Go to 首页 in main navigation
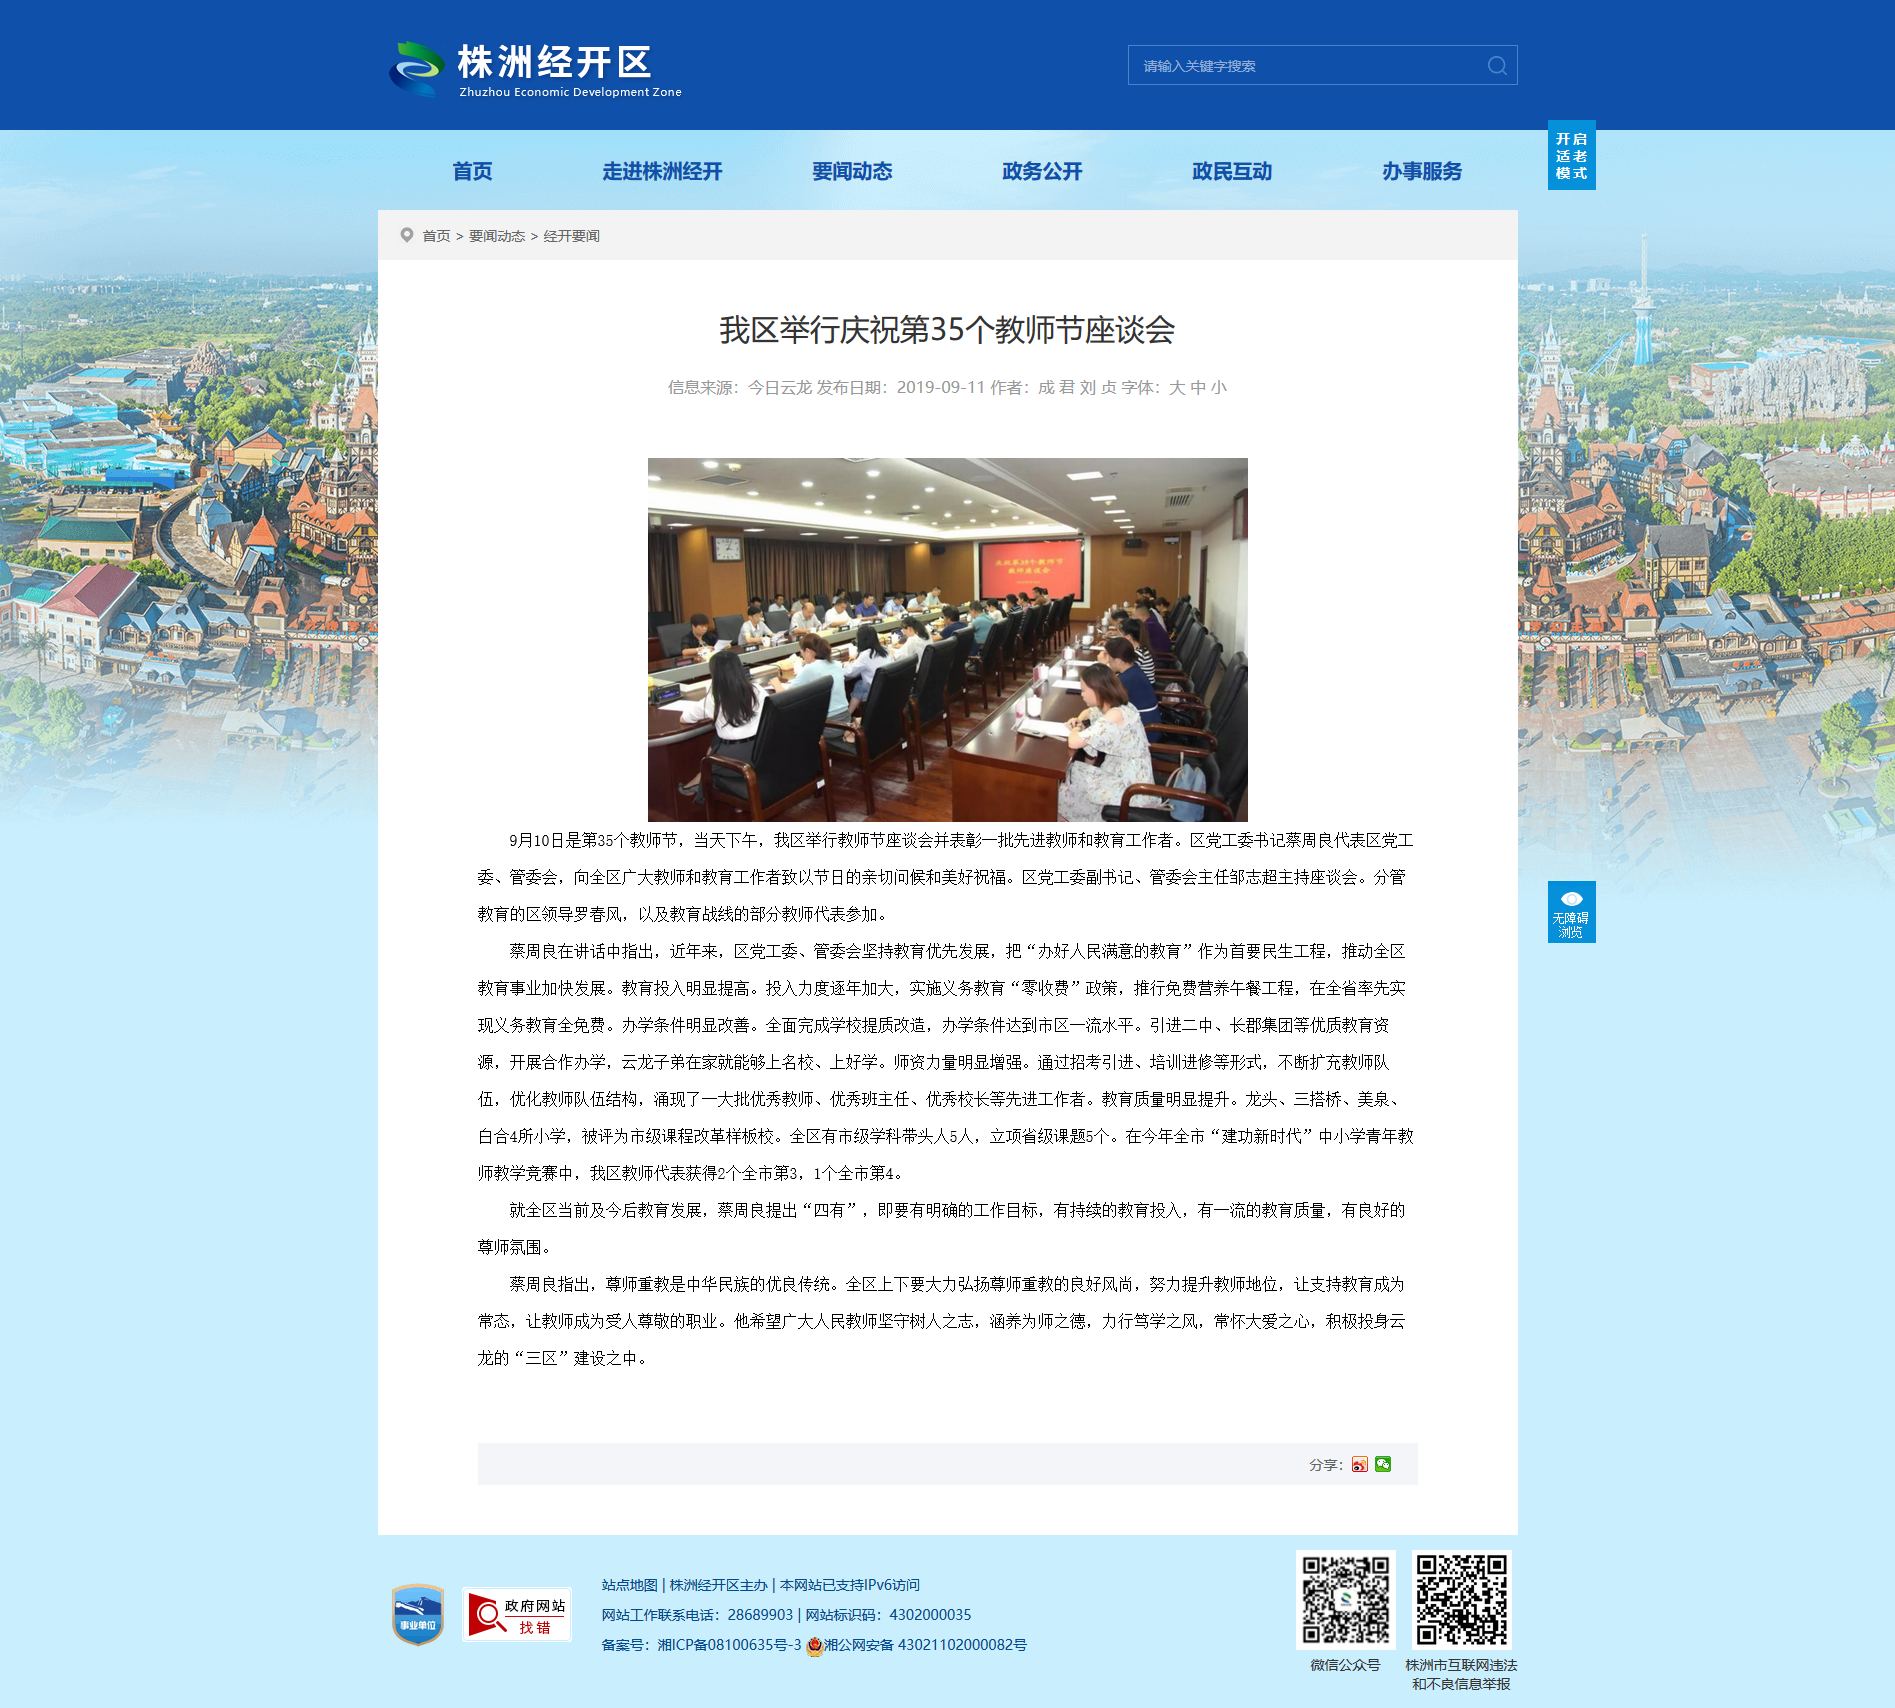The height and width of the screenshot is (1708, 1895). (472, 171)
